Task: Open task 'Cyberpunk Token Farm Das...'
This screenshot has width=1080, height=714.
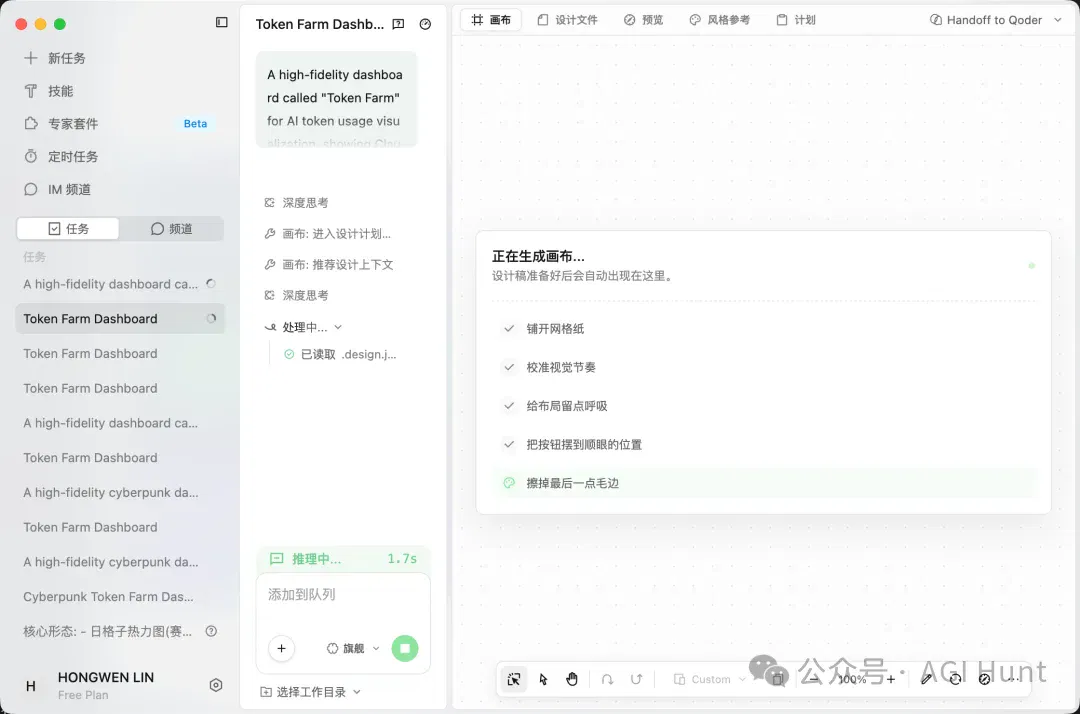Action: click(108, 597)
